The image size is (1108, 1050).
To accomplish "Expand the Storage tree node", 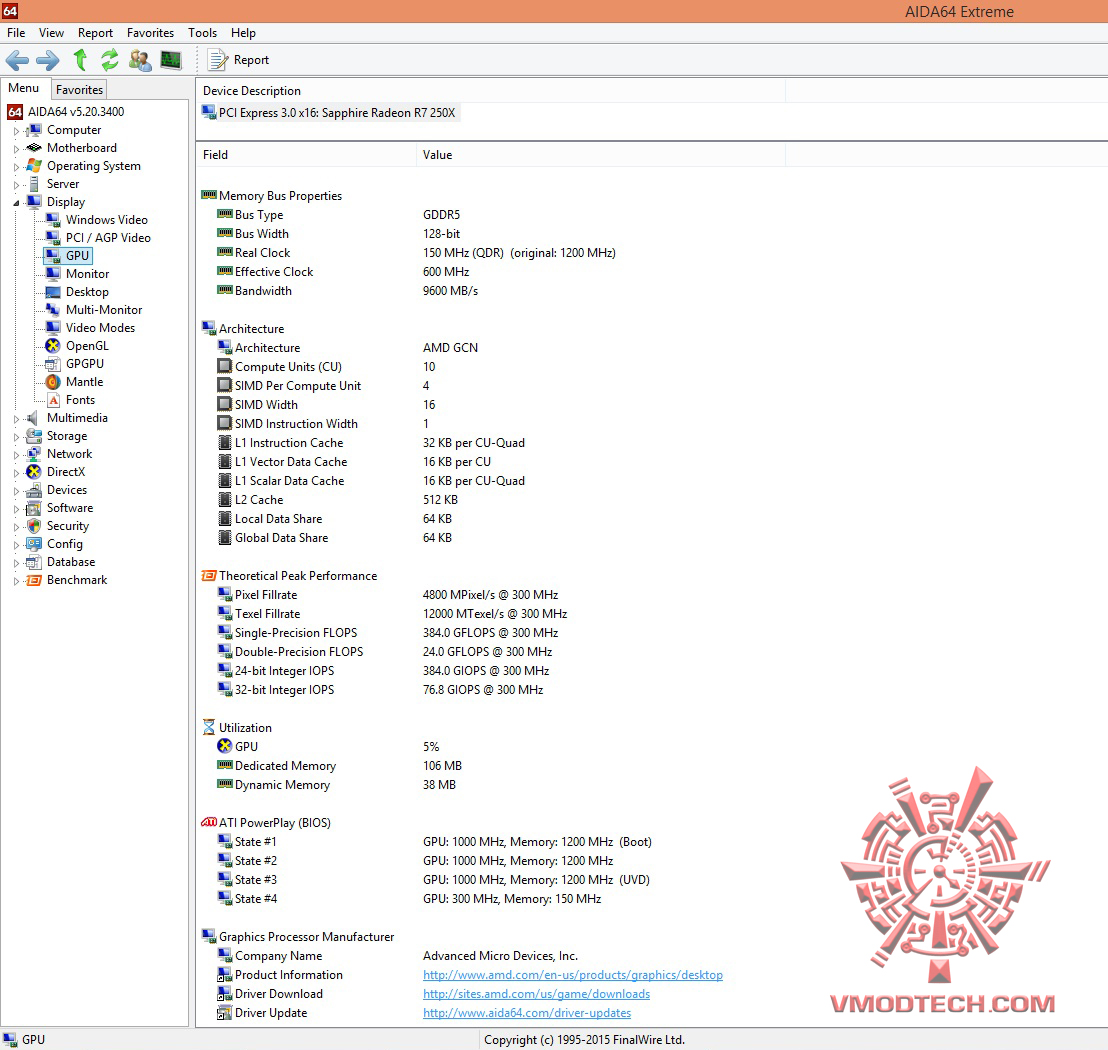I will tap(16, 437).
